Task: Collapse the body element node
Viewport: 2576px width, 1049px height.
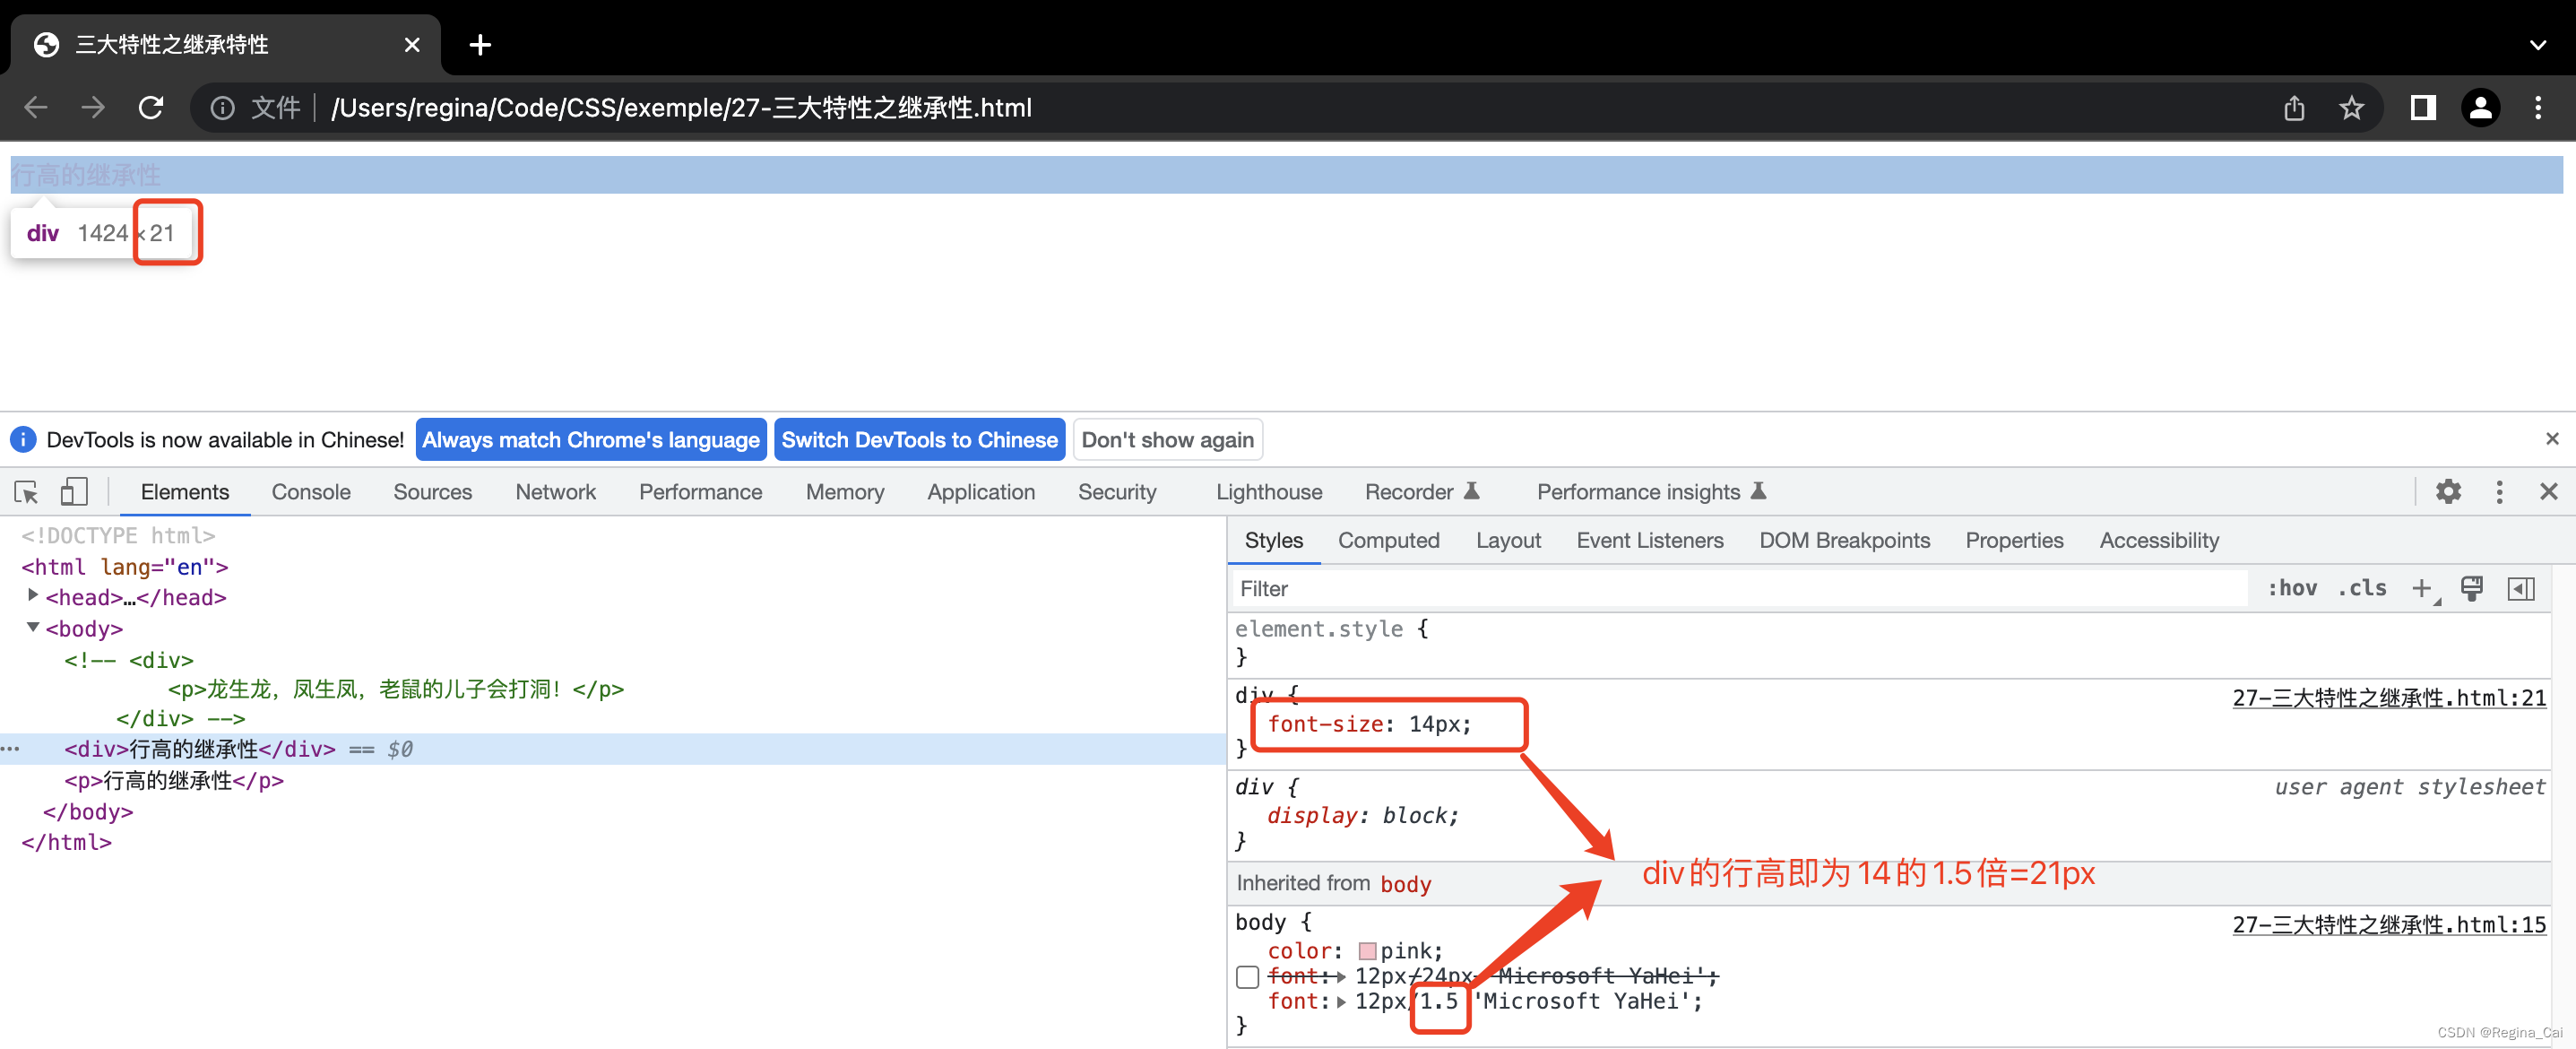Action: (33, 627)
